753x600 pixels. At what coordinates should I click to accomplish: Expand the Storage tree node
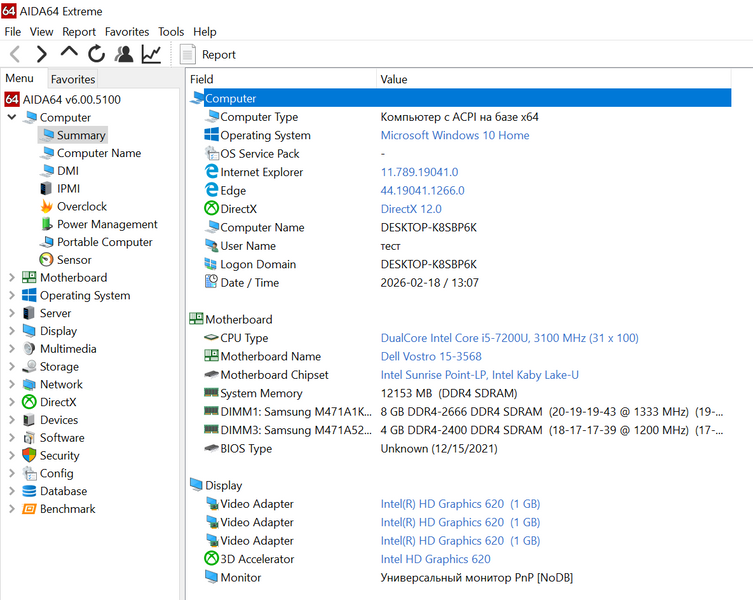click(x=12, y=367)
